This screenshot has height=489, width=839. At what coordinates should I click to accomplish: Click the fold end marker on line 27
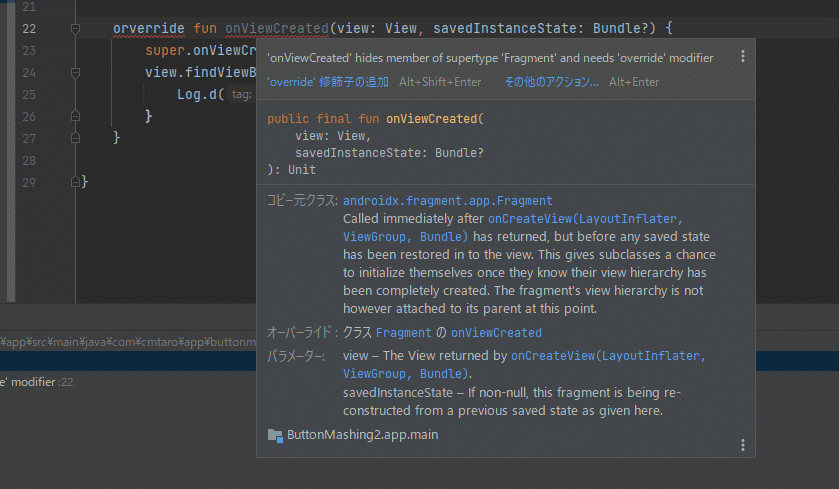click(x=75, y=138)
